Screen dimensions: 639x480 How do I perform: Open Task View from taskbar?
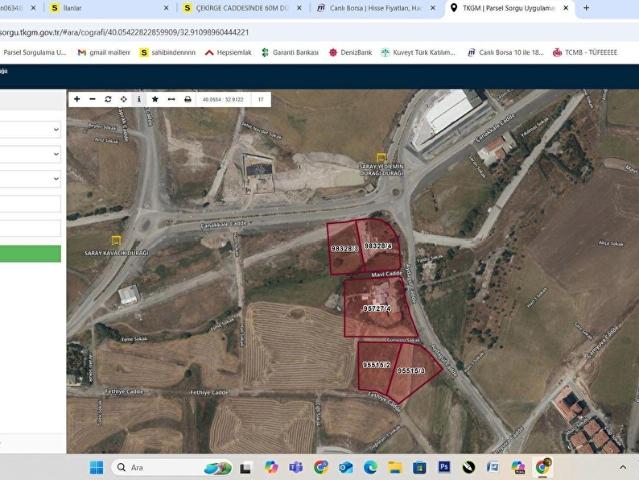point(245,468)
